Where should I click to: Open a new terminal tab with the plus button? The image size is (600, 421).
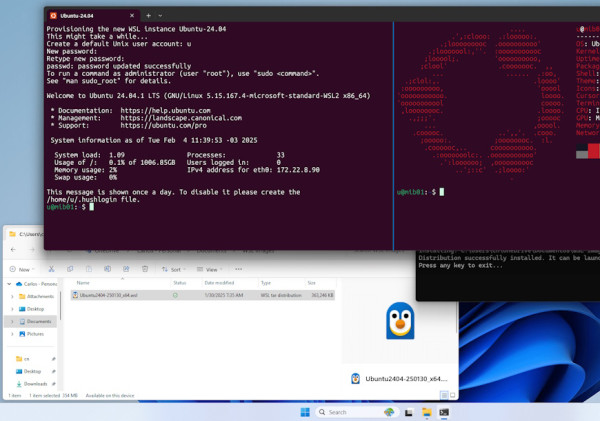(x=148, y=16)
